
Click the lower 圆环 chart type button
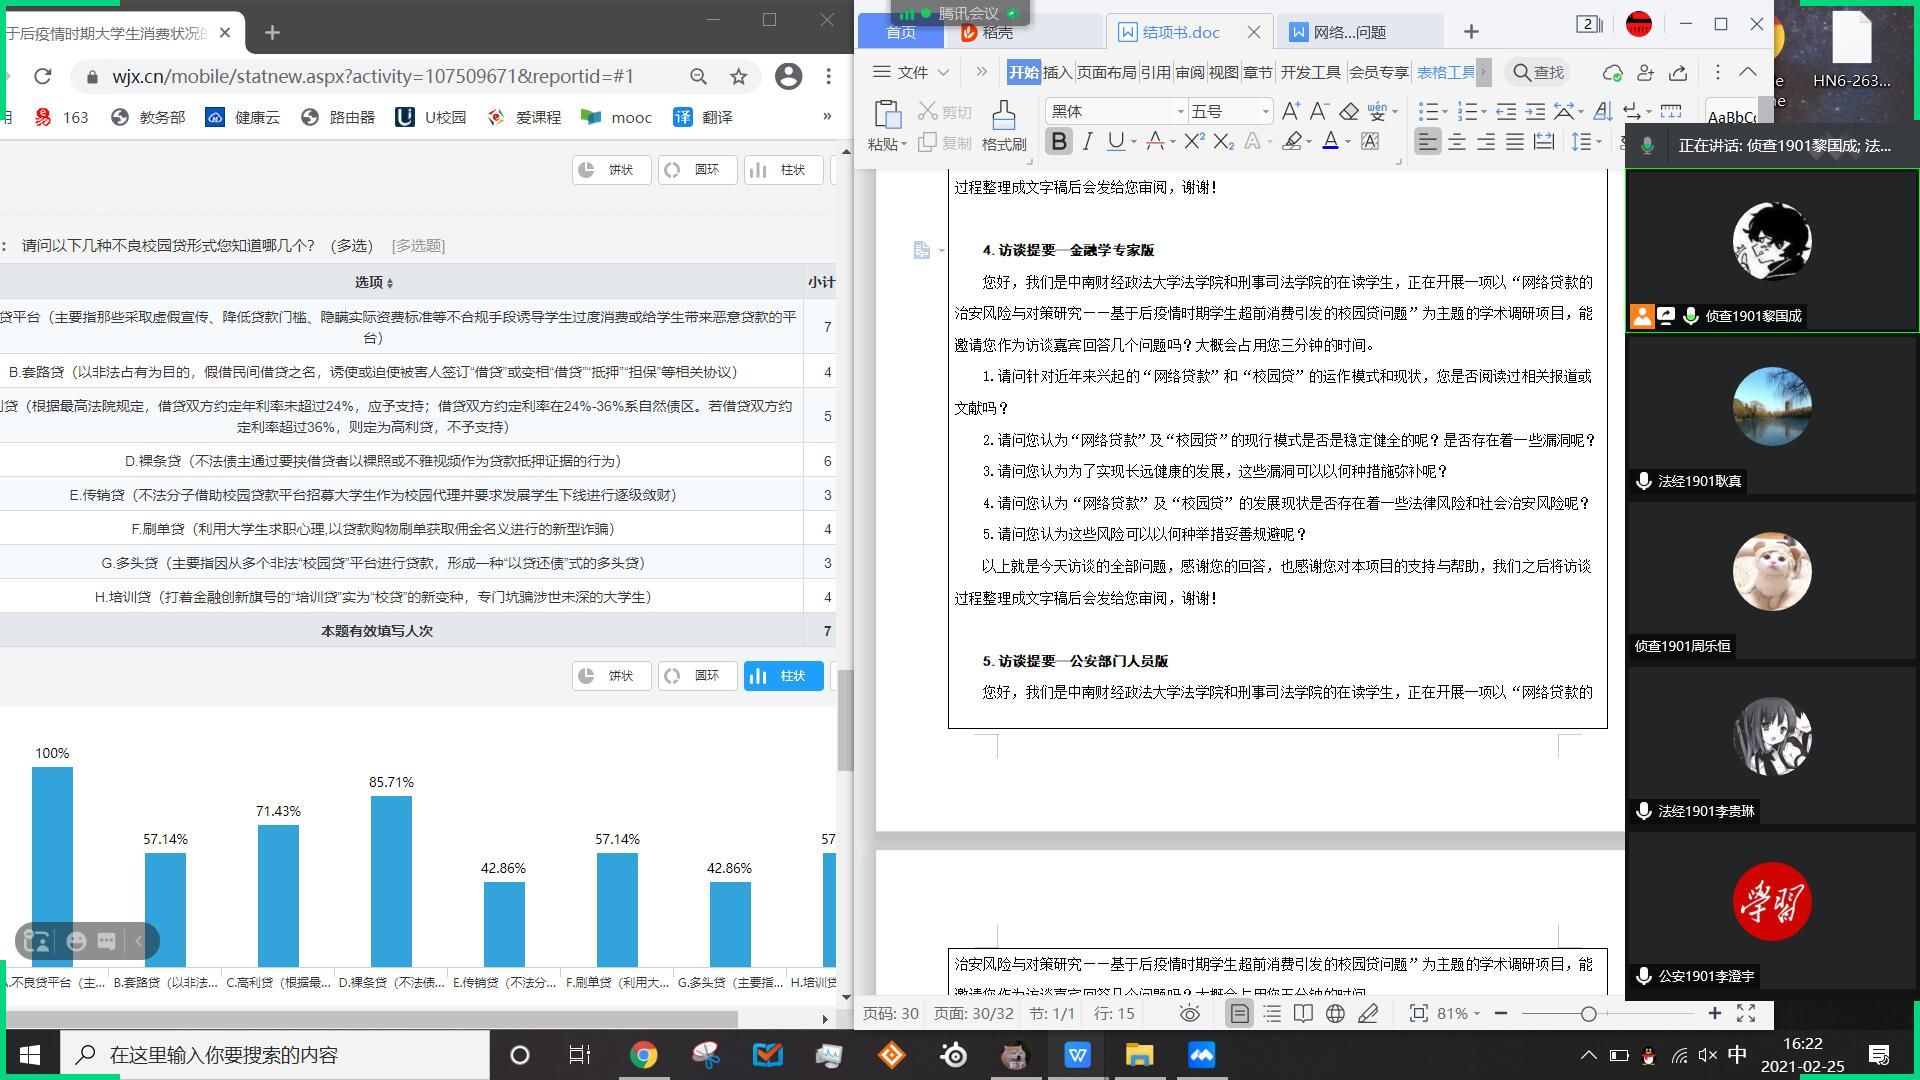[696, 676]
